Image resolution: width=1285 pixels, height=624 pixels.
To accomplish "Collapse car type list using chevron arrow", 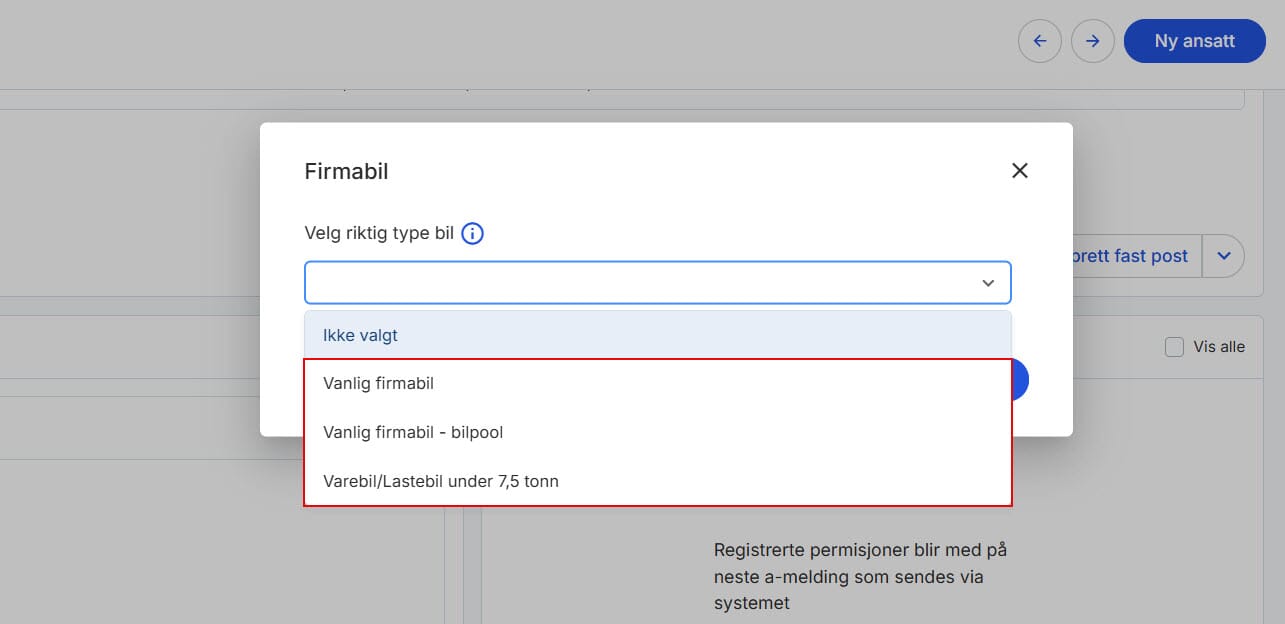I will 988,283.
